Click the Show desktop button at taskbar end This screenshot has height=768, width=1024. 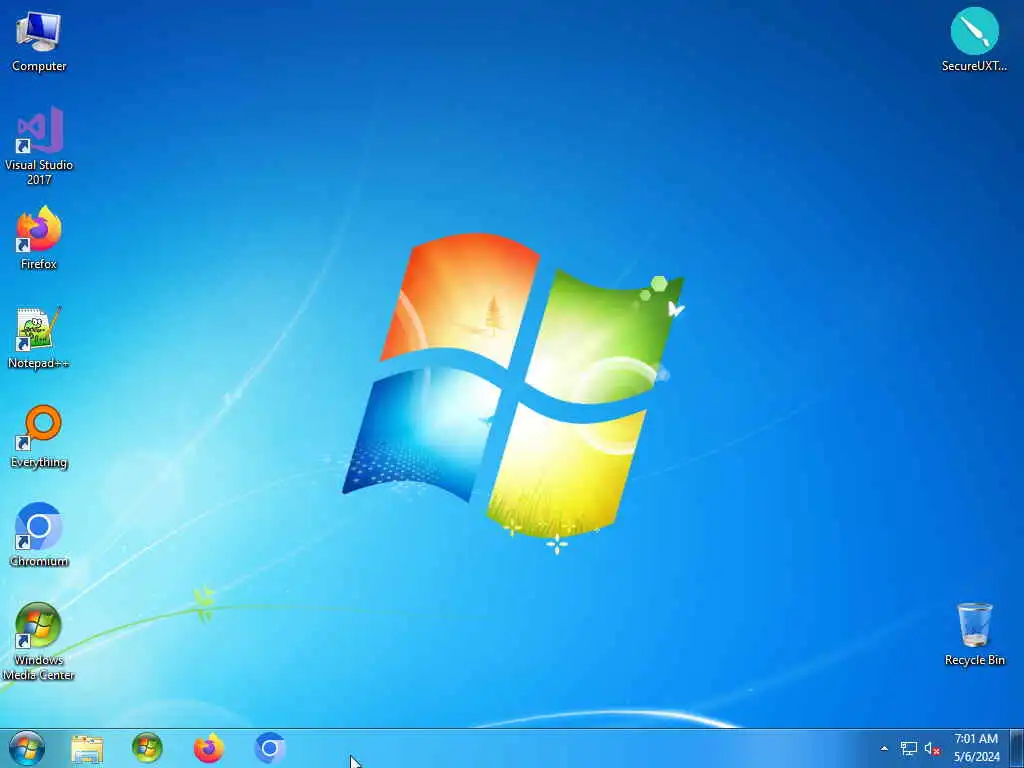[x=1017, y=748]
